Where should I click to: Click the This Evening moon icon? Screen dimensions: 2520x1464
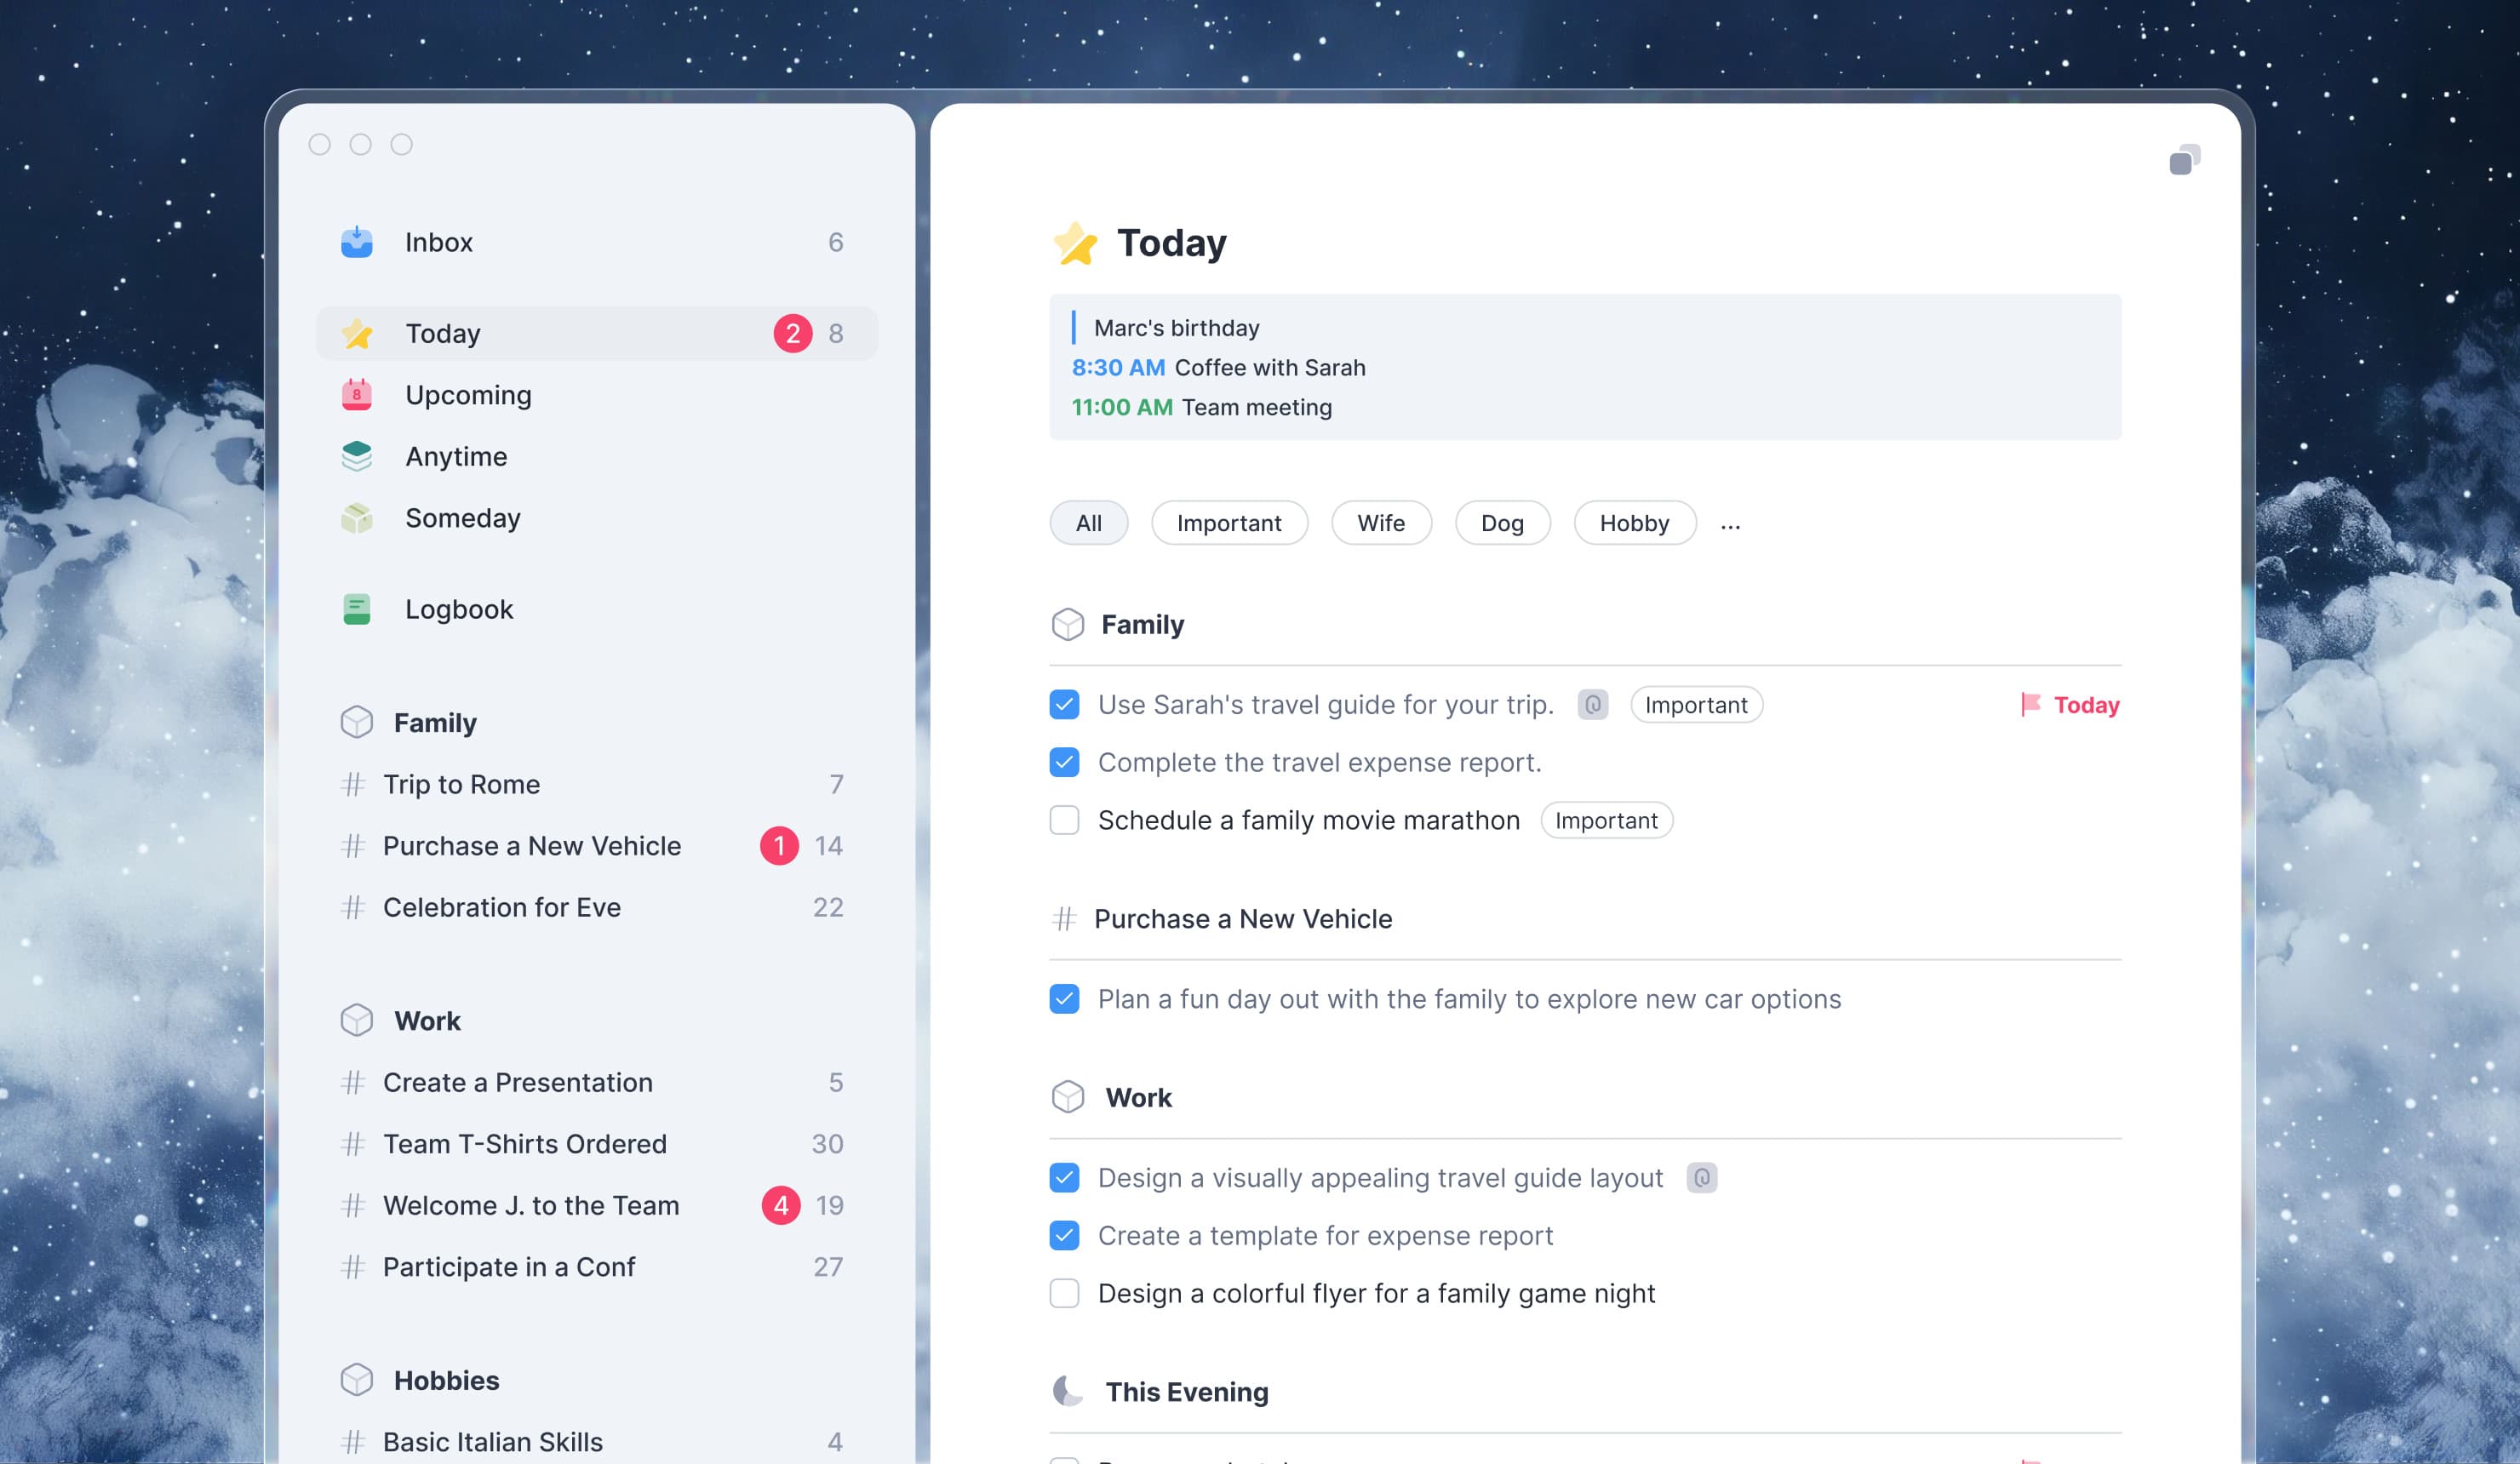point(1067,1391)
